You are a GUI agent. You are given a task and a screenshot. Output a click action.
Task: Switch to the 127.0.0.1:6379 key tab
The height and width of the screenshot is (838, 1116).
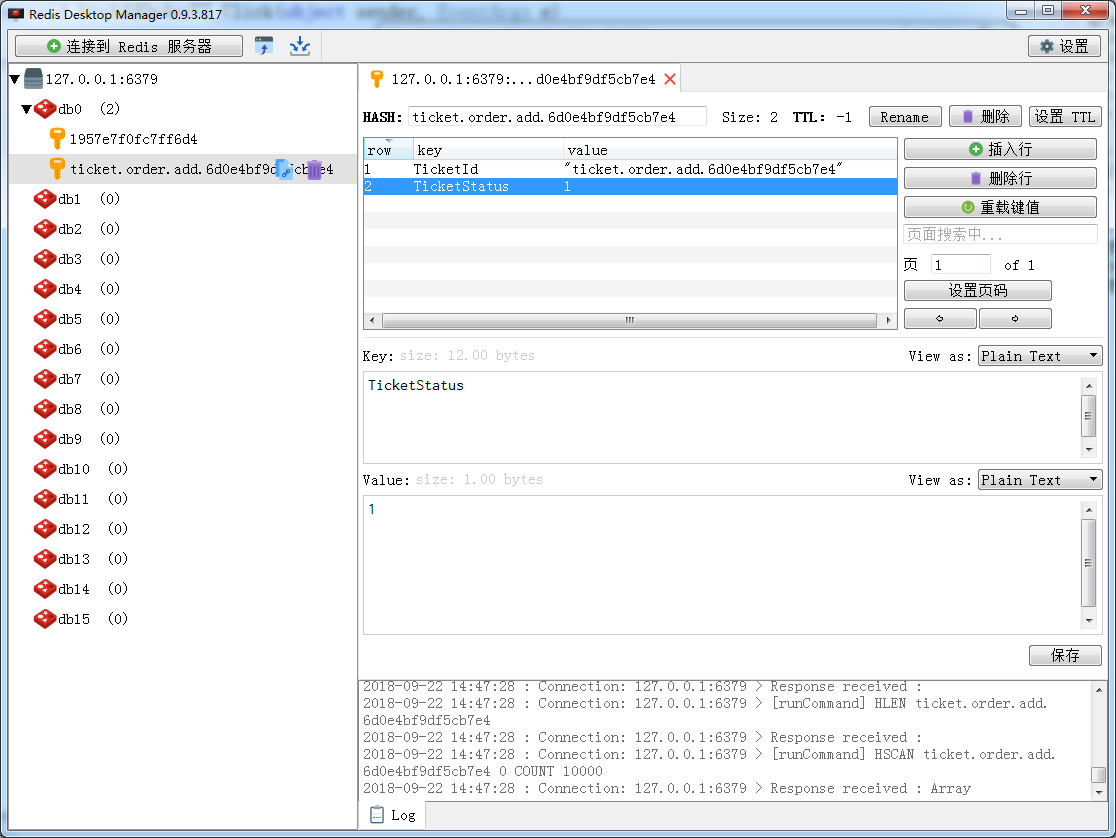[522, 79]
